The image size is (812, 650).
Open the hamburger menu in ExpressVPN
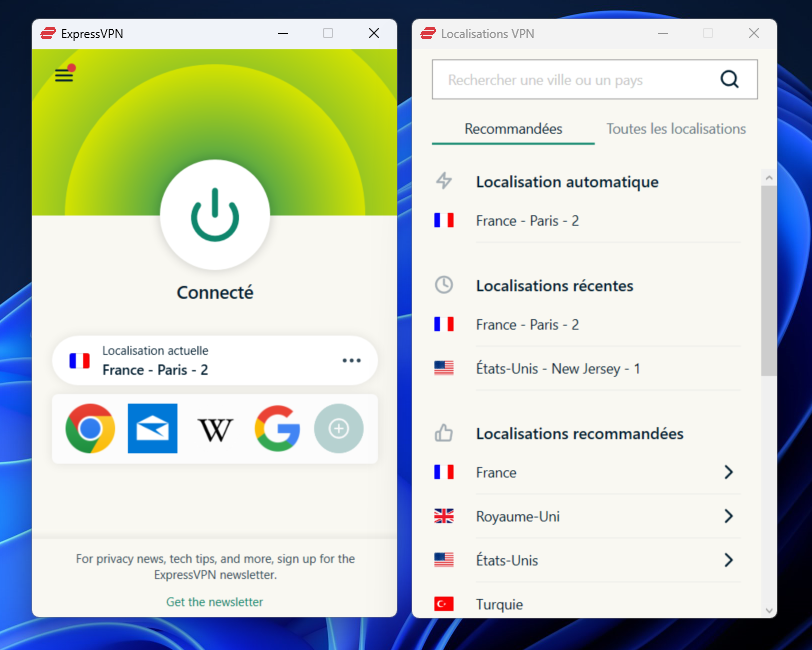click(x=64, y=75)
